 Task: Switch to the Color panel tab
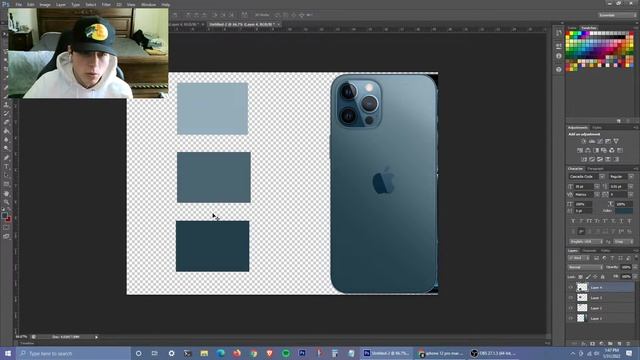coord(572,28)
